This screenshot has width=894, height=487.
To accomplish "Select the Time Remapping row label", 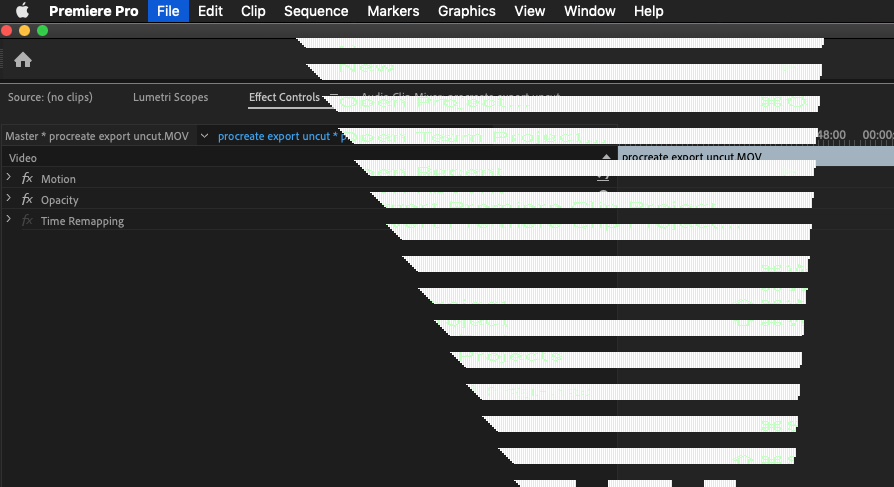I will pyautogui.click(x=82, y=221).
